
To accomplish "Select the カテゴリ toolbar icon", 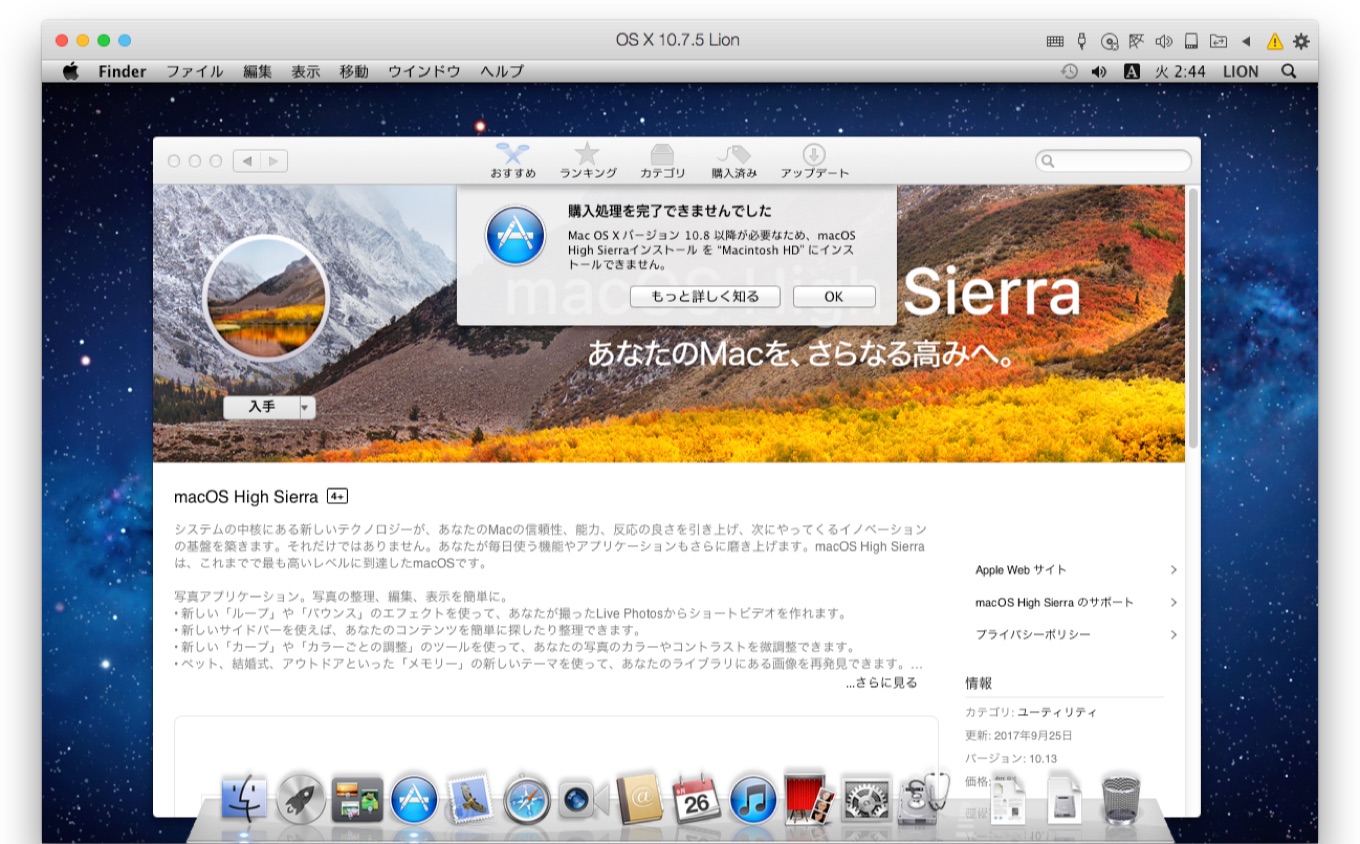I will 662,156.
